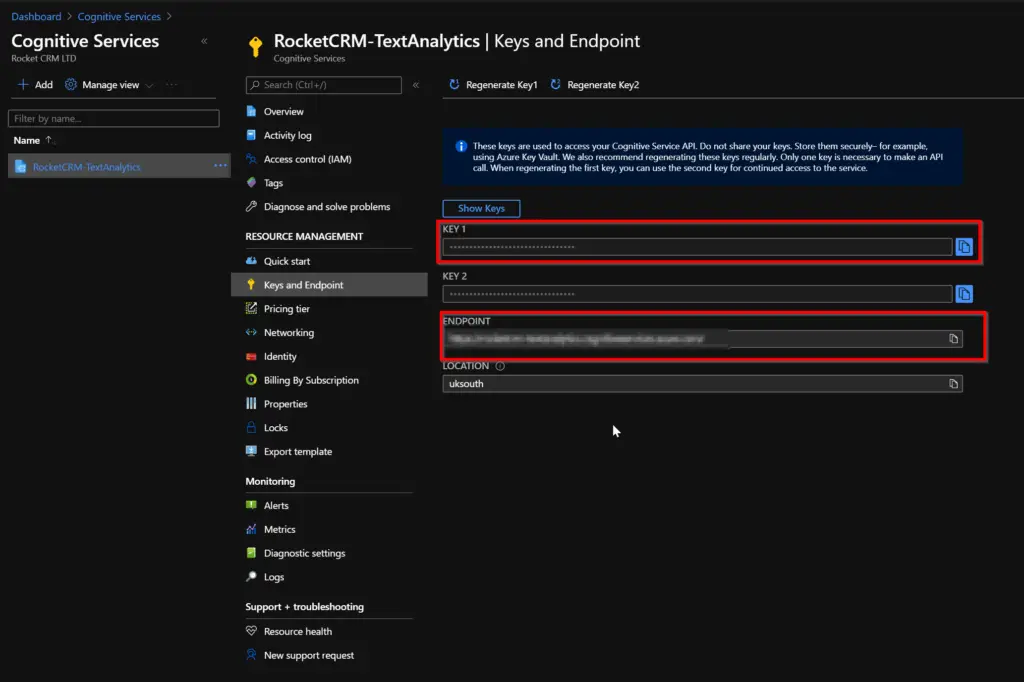Open more commands ellipsis beside Manage view
The height and width of the screenshot is (682, 1024).
[171, 84]
